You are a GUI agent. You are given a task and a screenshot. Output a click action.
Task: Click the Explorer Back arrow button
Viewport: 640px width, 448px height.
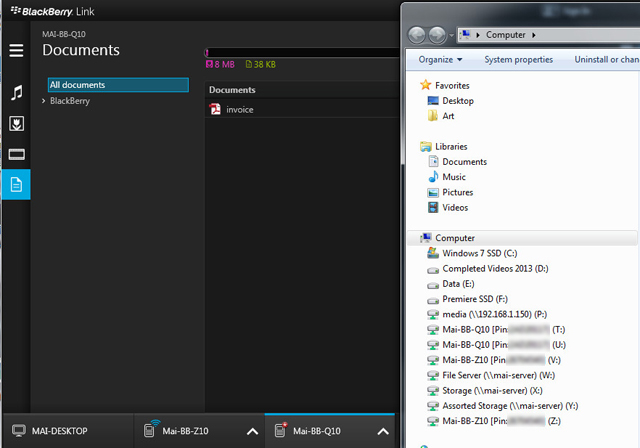(417, 35)
